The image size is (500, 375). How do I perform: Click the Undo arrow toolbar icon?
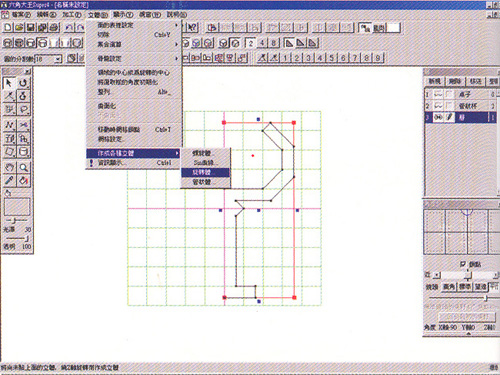coord(69,27)
